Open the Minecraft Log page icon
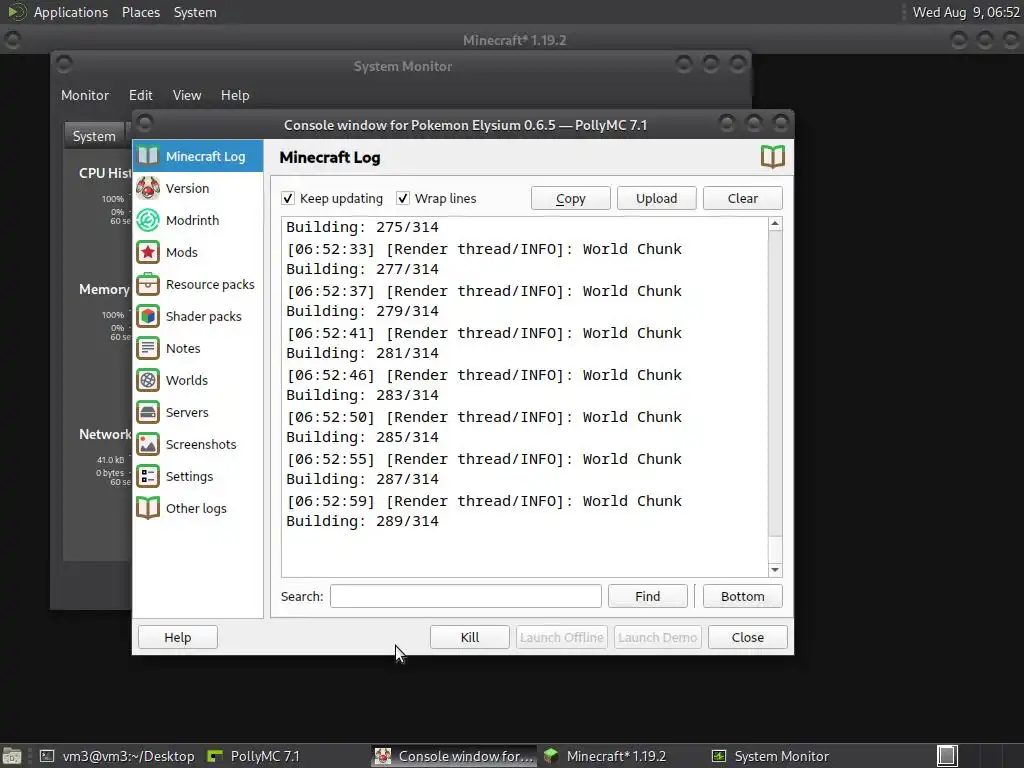The height and width of the screenshot is (768, 1024). [148, 156]
